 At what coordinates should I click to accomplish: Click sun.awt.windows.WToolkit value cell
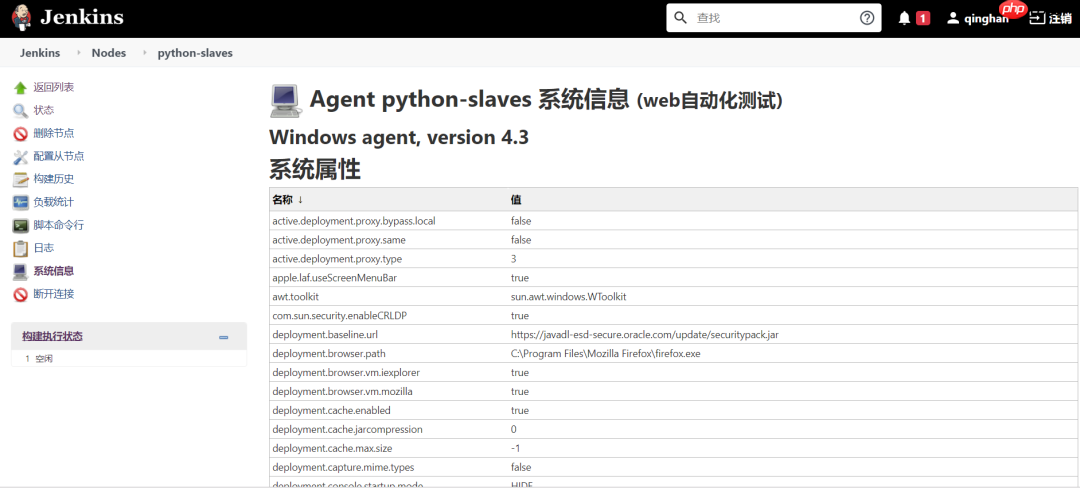pos(568,297)
